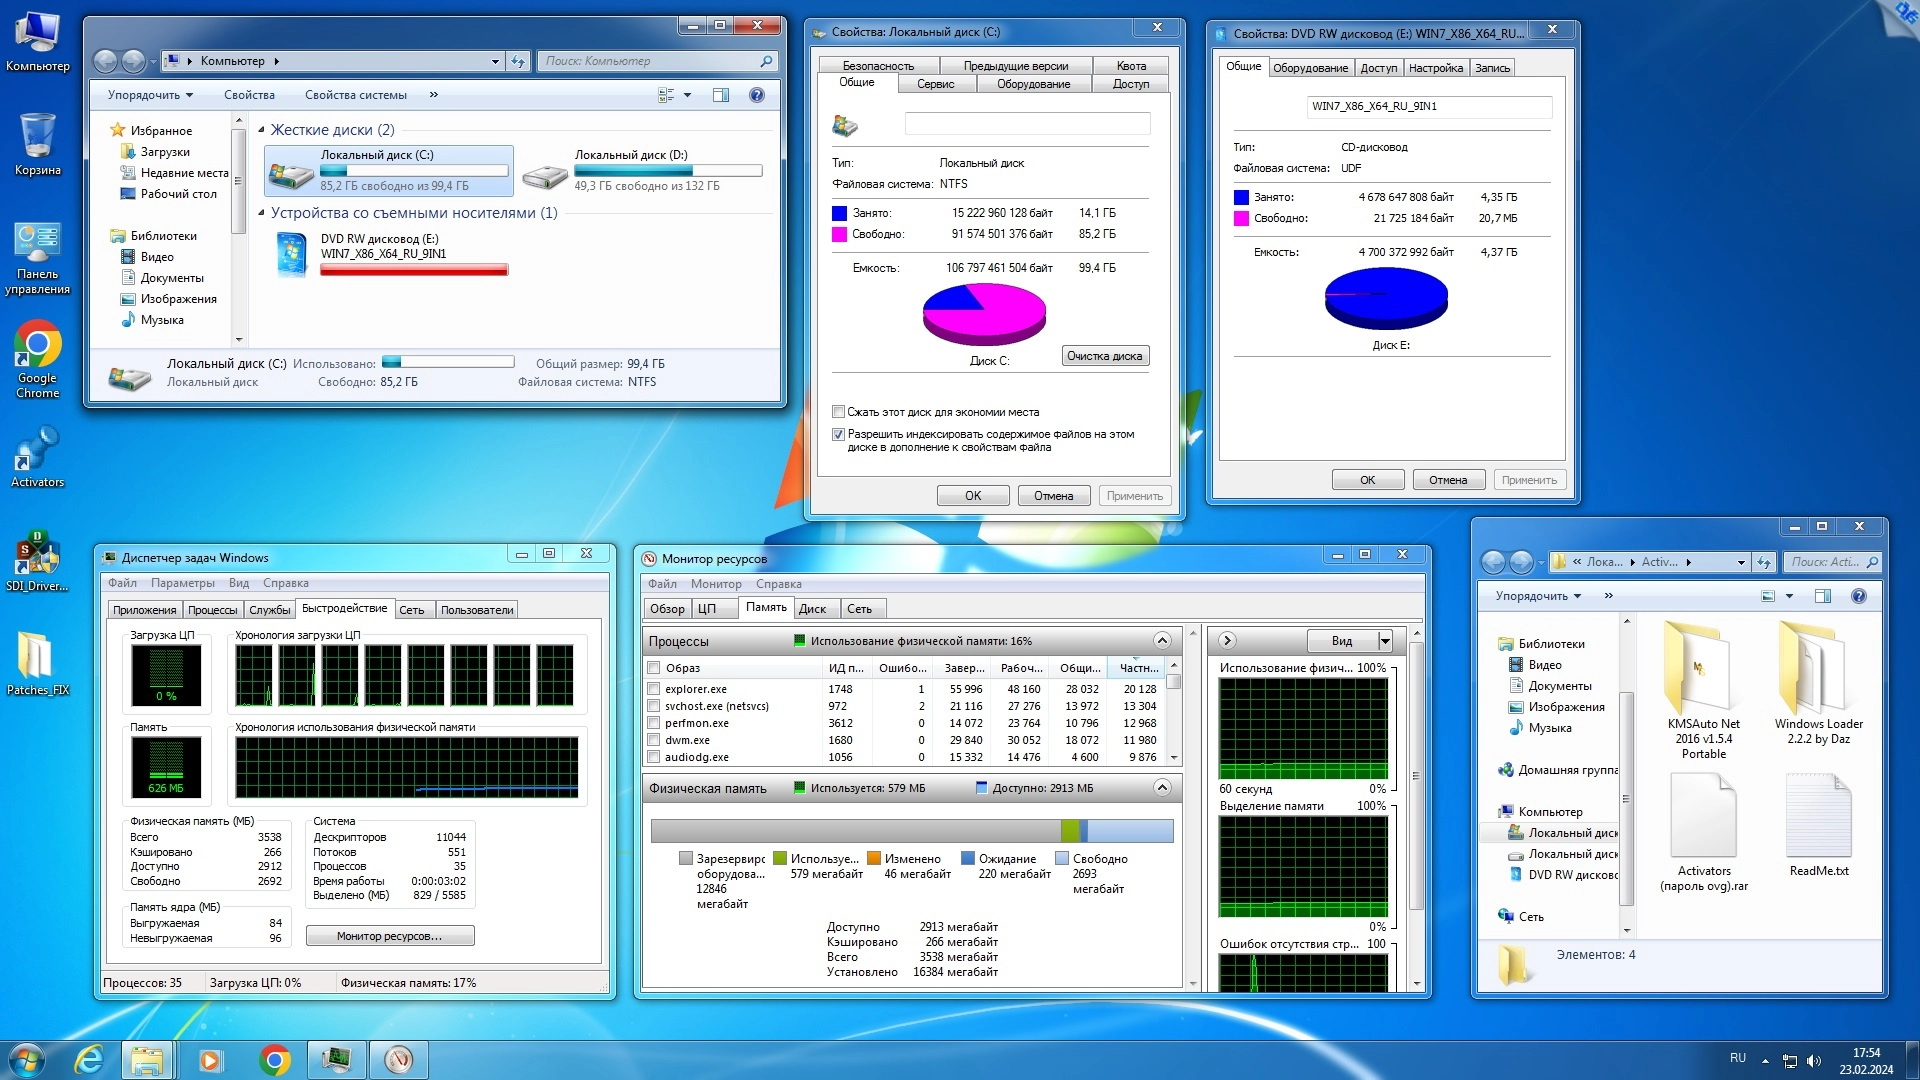Open Google Chrome desktop shortcut
The height and width of the screenshot is (1080, 1920).
(x=37, y=347)
